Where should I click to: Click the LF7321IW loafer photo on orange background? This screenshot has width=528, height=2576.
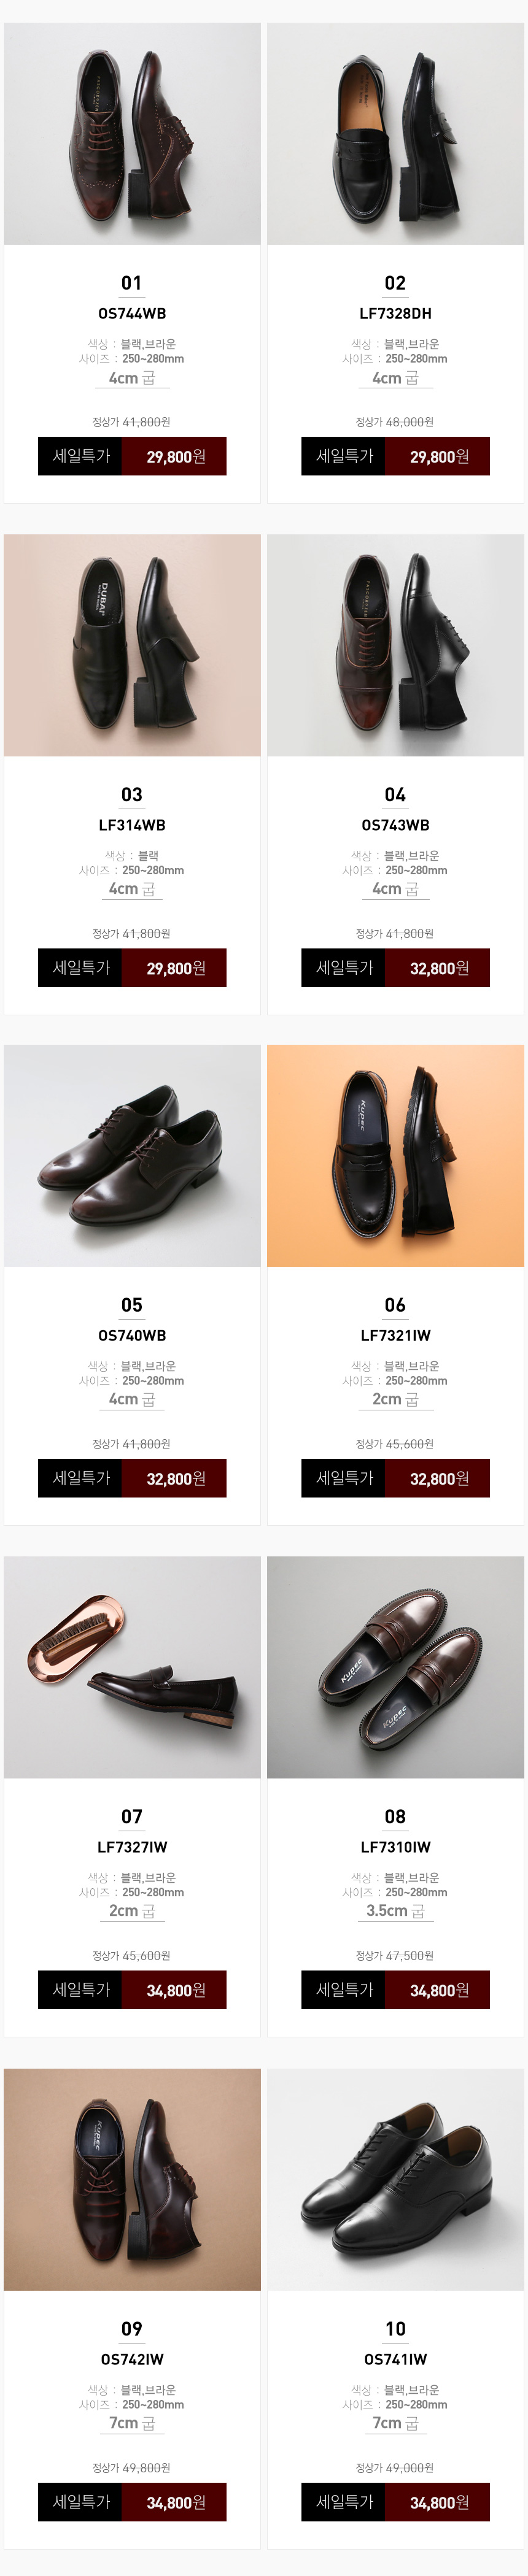395,1156
